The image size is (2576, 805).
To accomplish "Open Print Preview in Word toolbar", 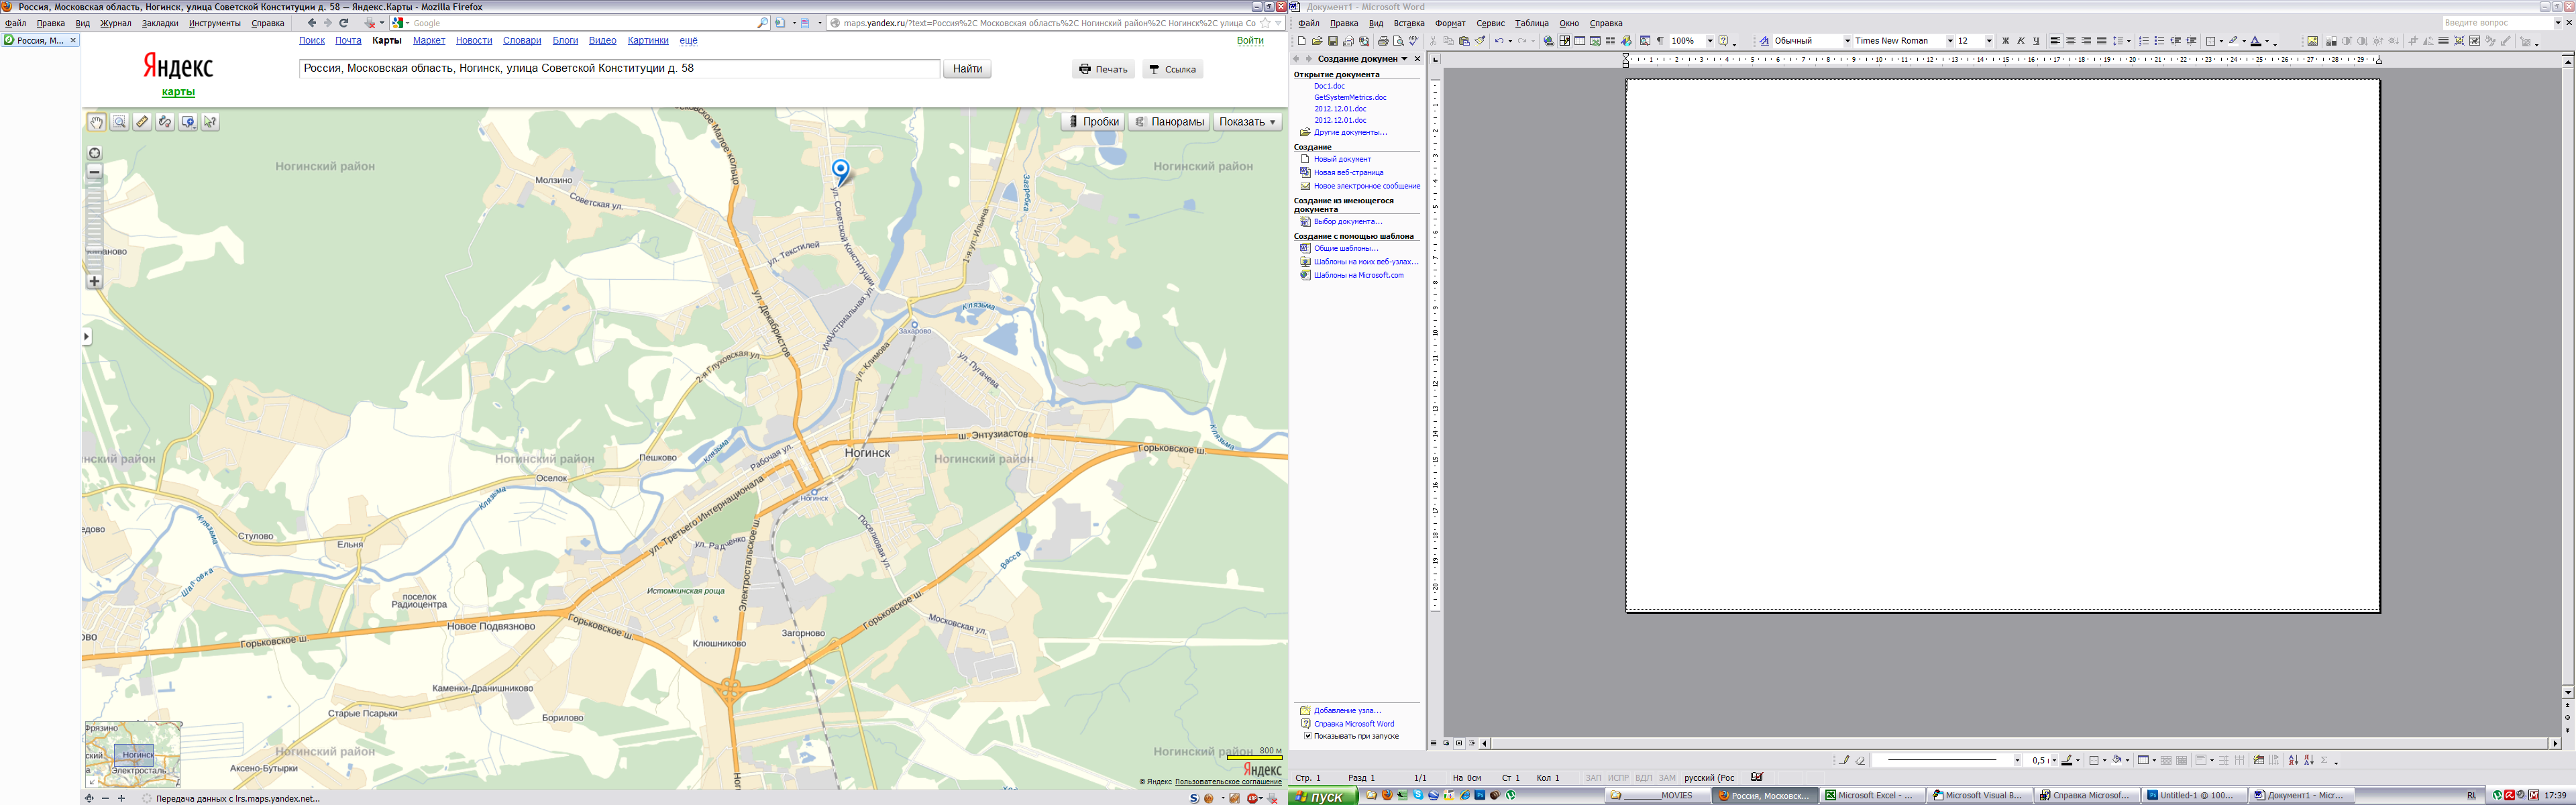I will click(x=1399, y=41).
